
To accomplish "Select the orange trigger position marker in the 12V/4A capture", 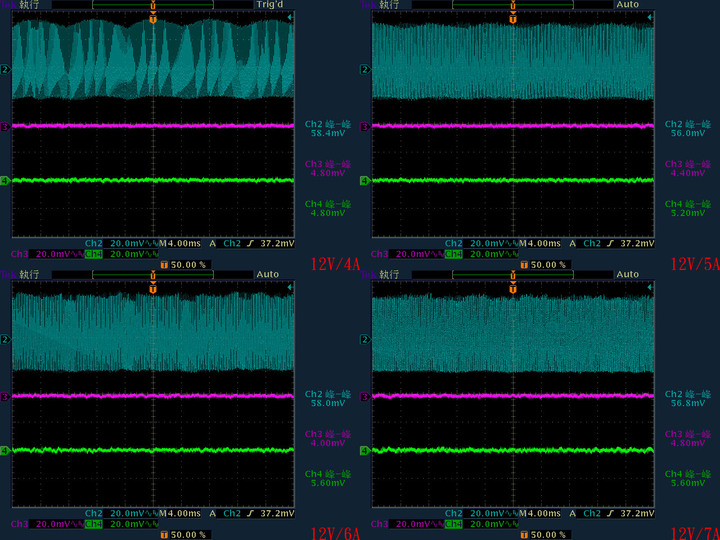I will coord(153,19).
